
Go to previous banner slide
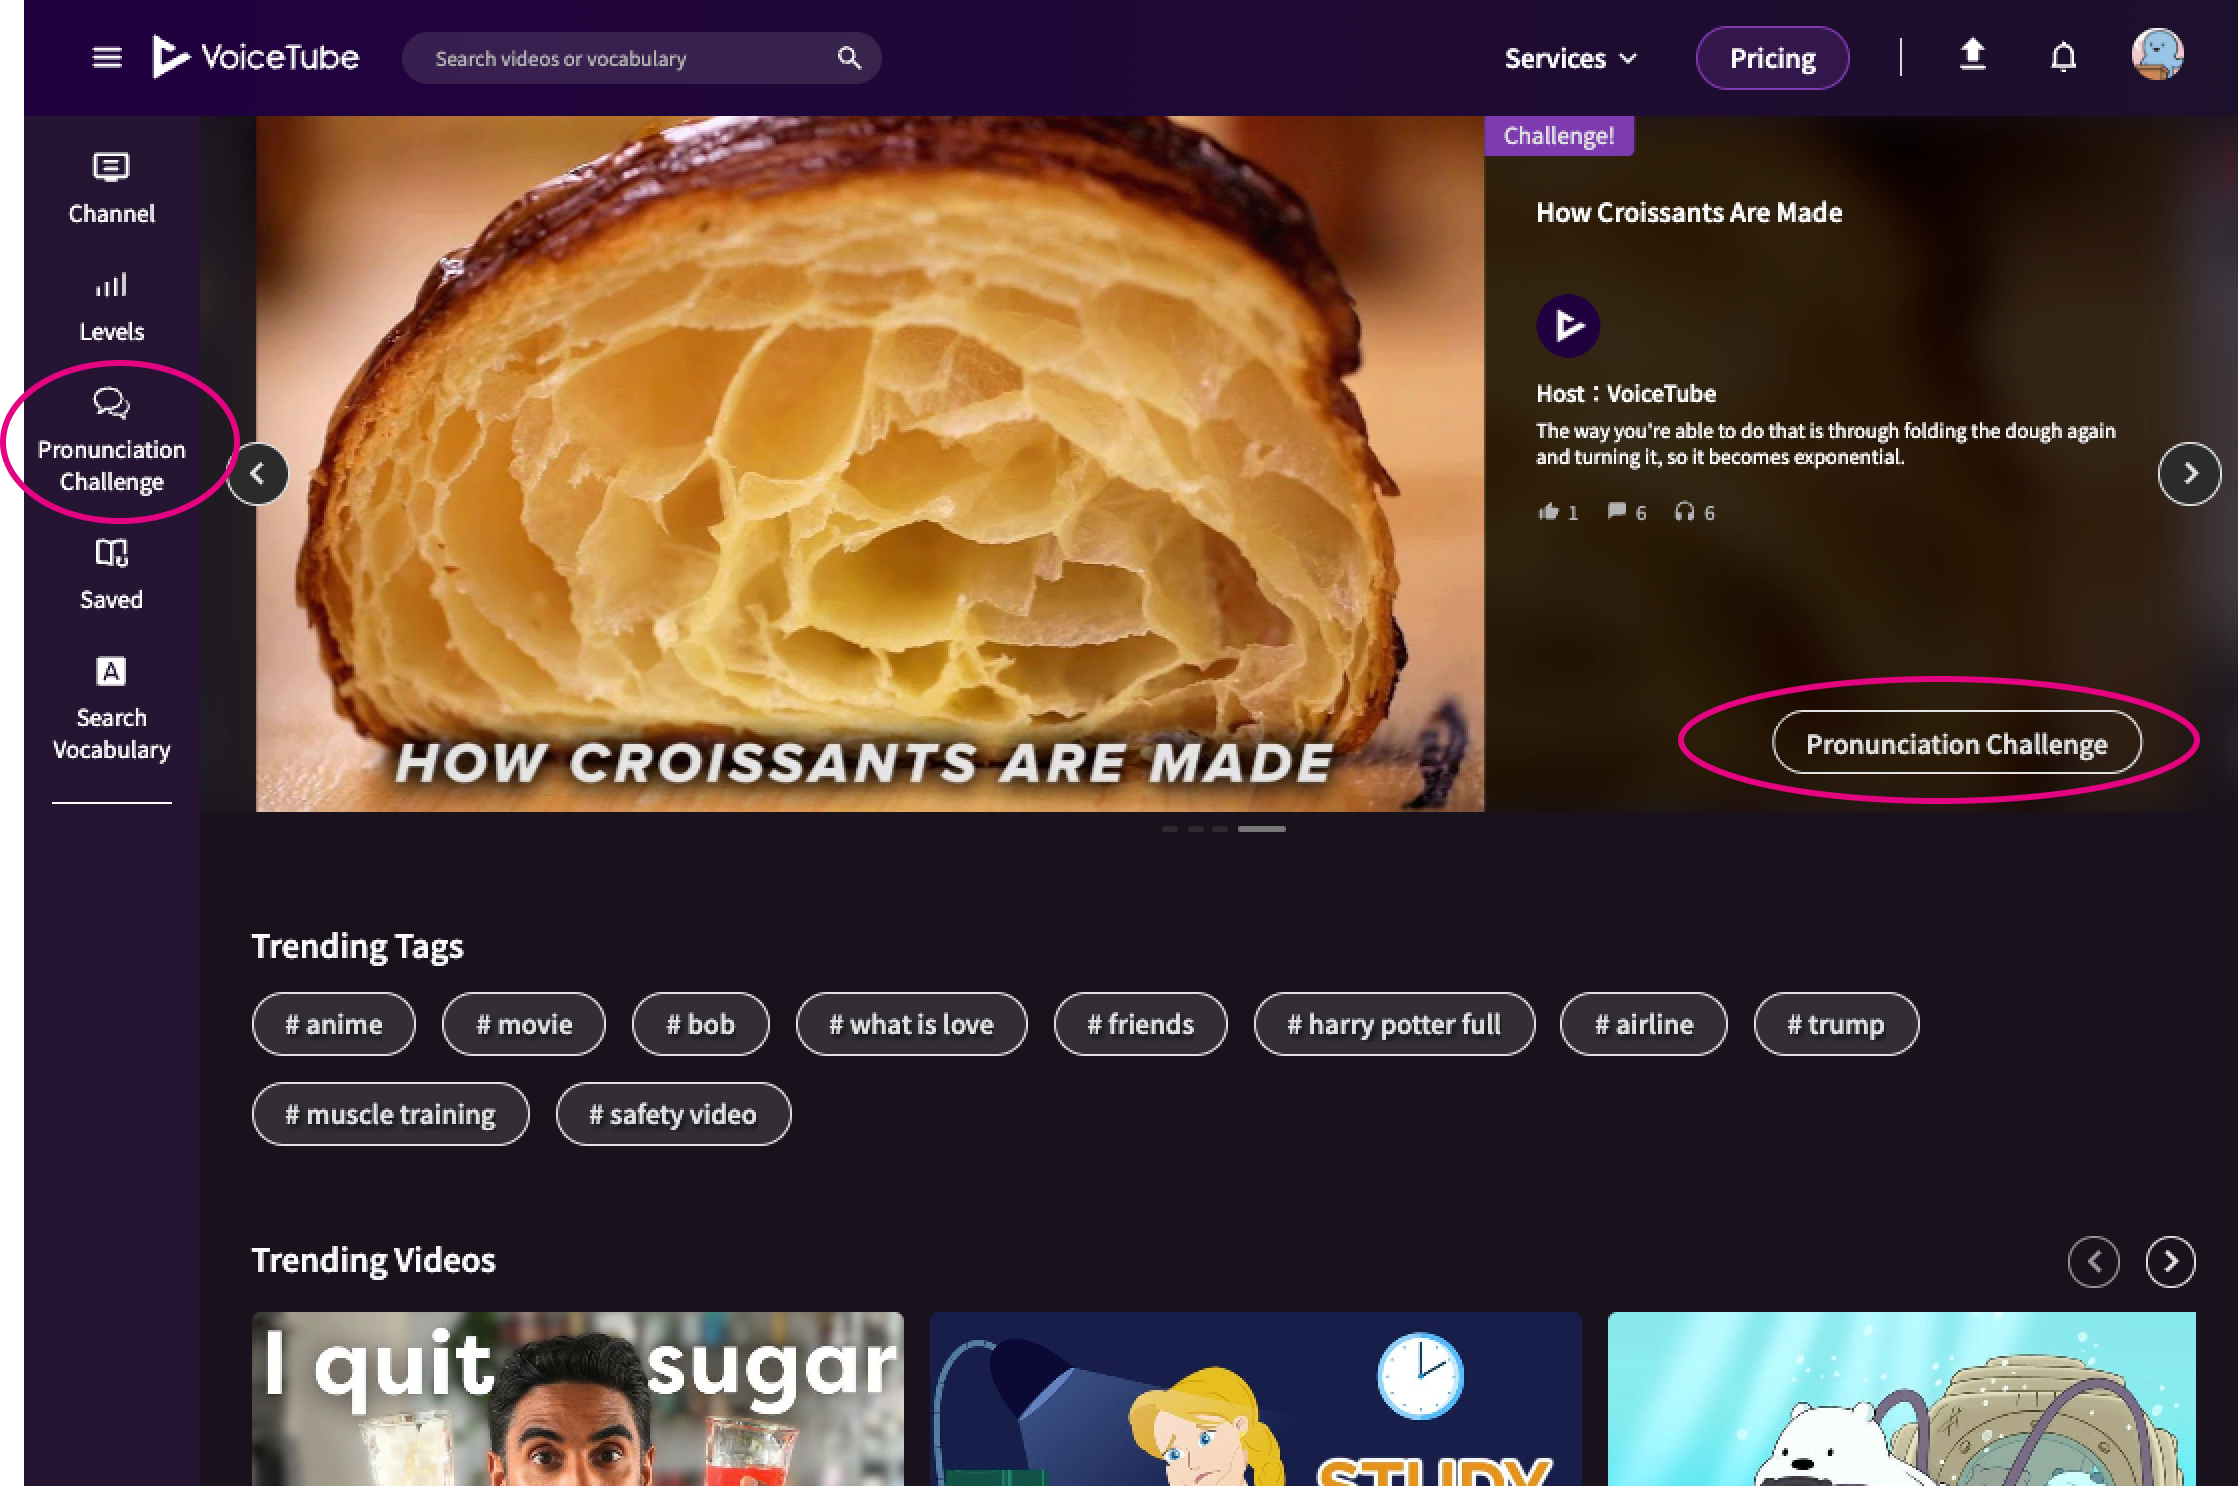tap(258, 474)
